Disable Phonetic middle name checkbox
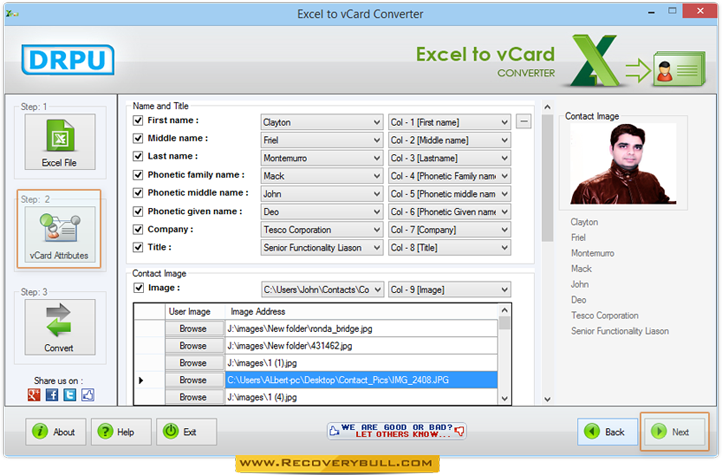Viewport: 722px width, 475px height. click(x=138, y=193)
